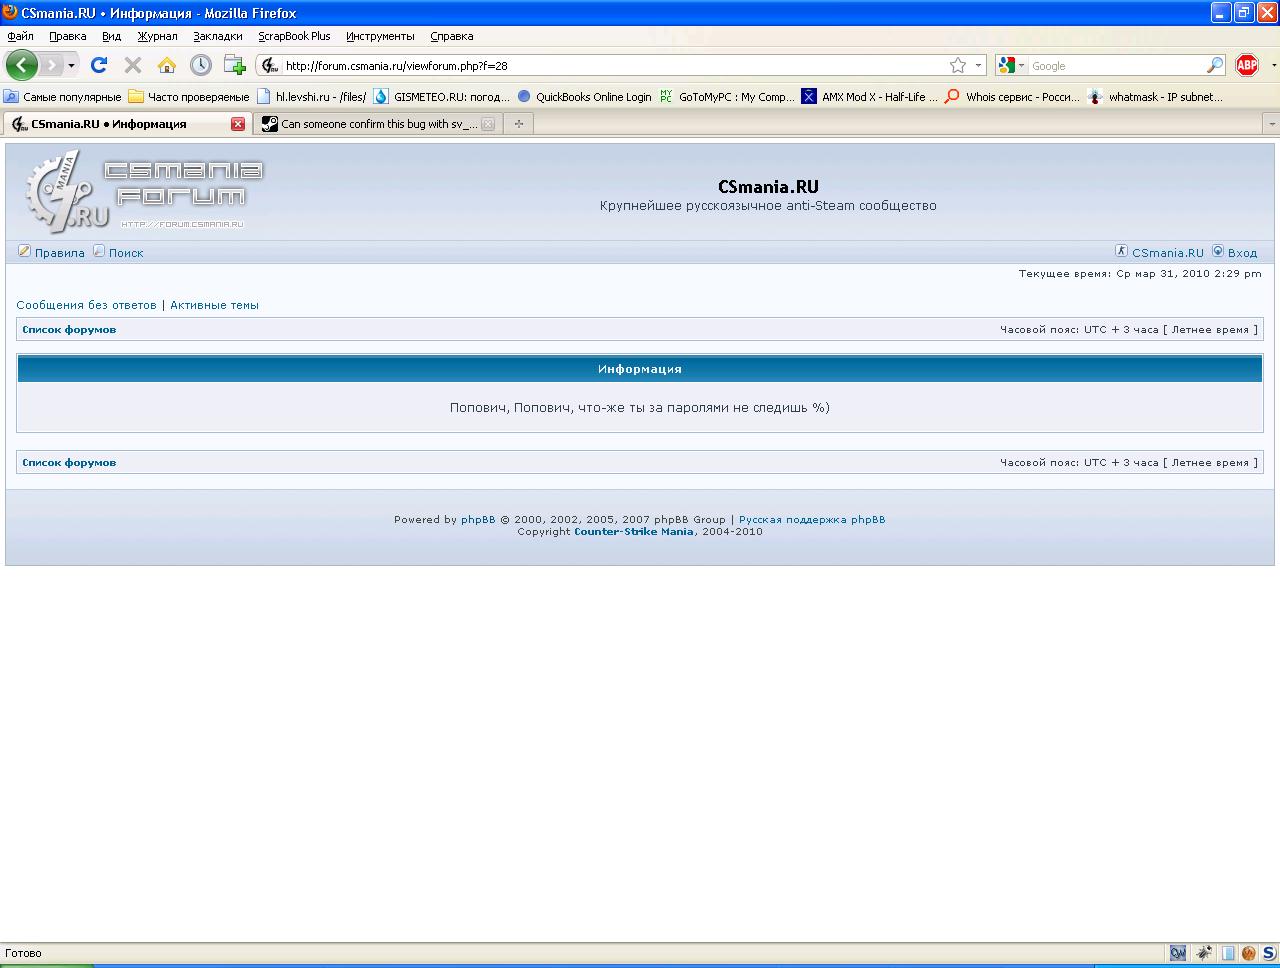This screenshot has width=1280, height=968.
Task: Open the Инструменты menu
Action: 380,36
